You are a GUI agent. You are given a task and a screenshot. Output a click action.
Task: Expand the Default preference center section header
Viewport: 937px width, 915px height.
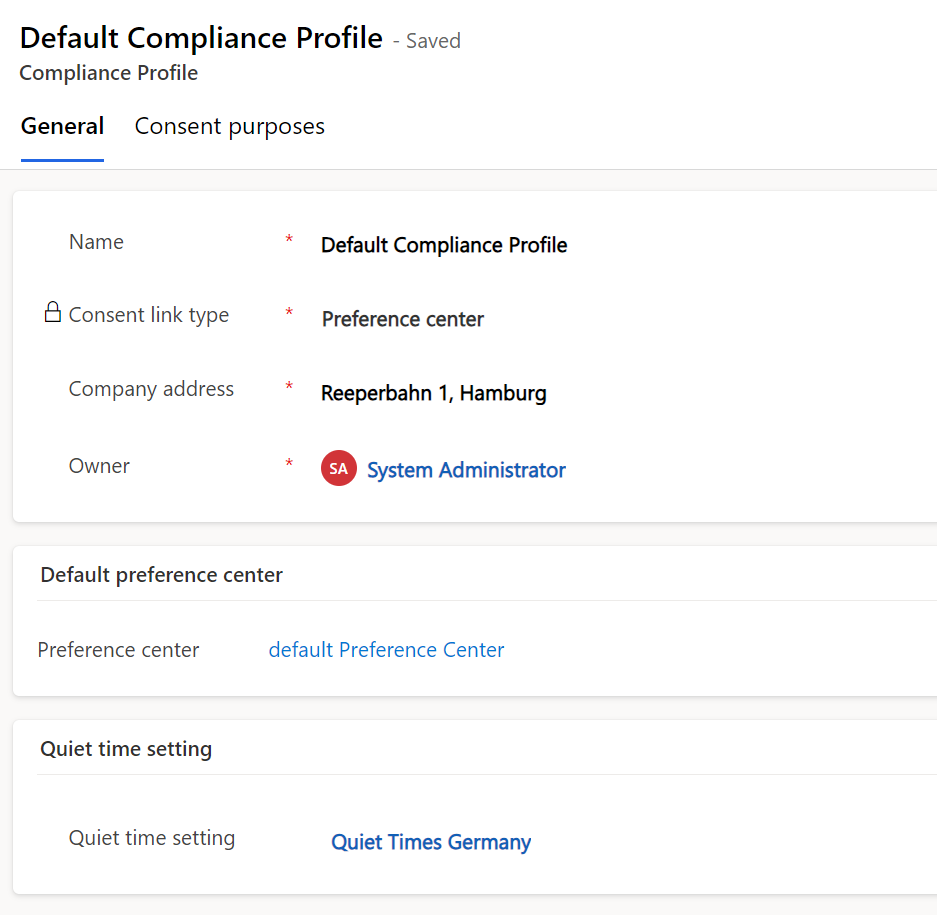161,574
